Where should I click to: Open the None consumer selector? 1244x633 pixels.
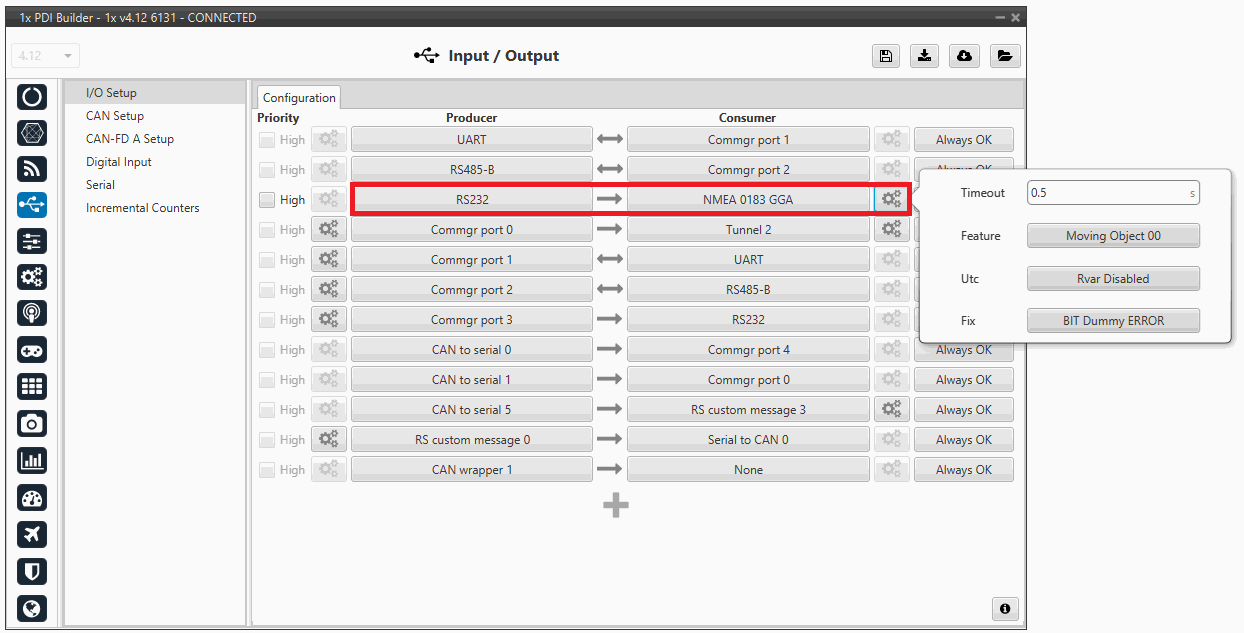tap(748, 470)
